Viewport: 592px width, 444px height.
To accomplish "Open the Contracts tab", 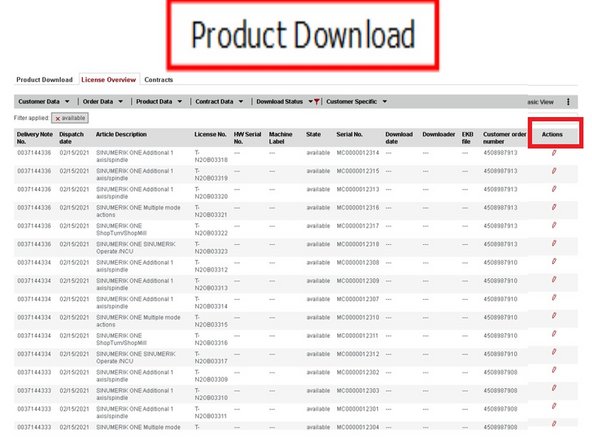I will pos(159,80).
